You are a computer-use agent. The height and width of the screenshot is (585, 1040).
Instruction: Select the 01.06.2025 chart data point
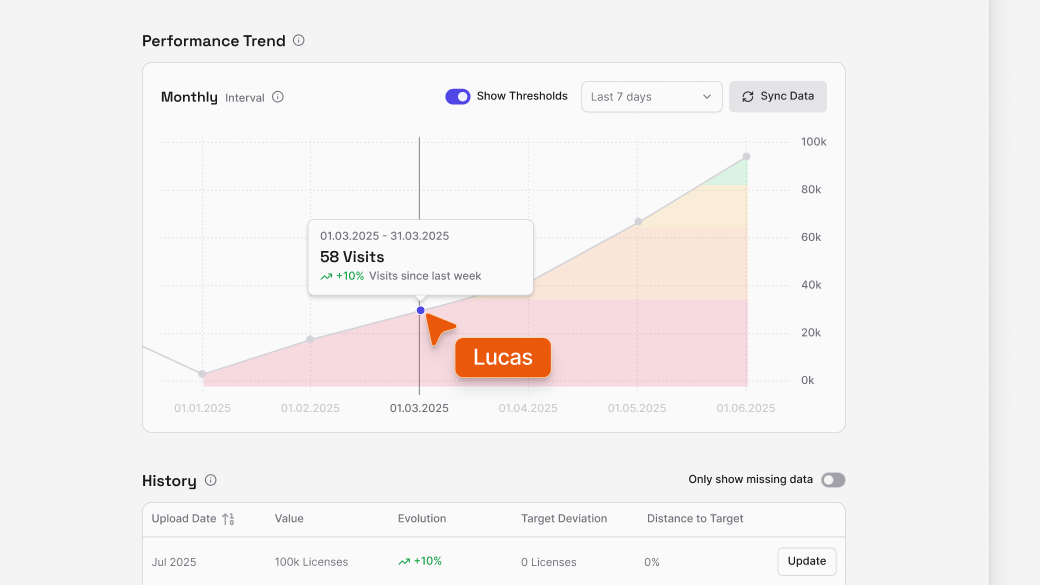(x=746, y=157)
